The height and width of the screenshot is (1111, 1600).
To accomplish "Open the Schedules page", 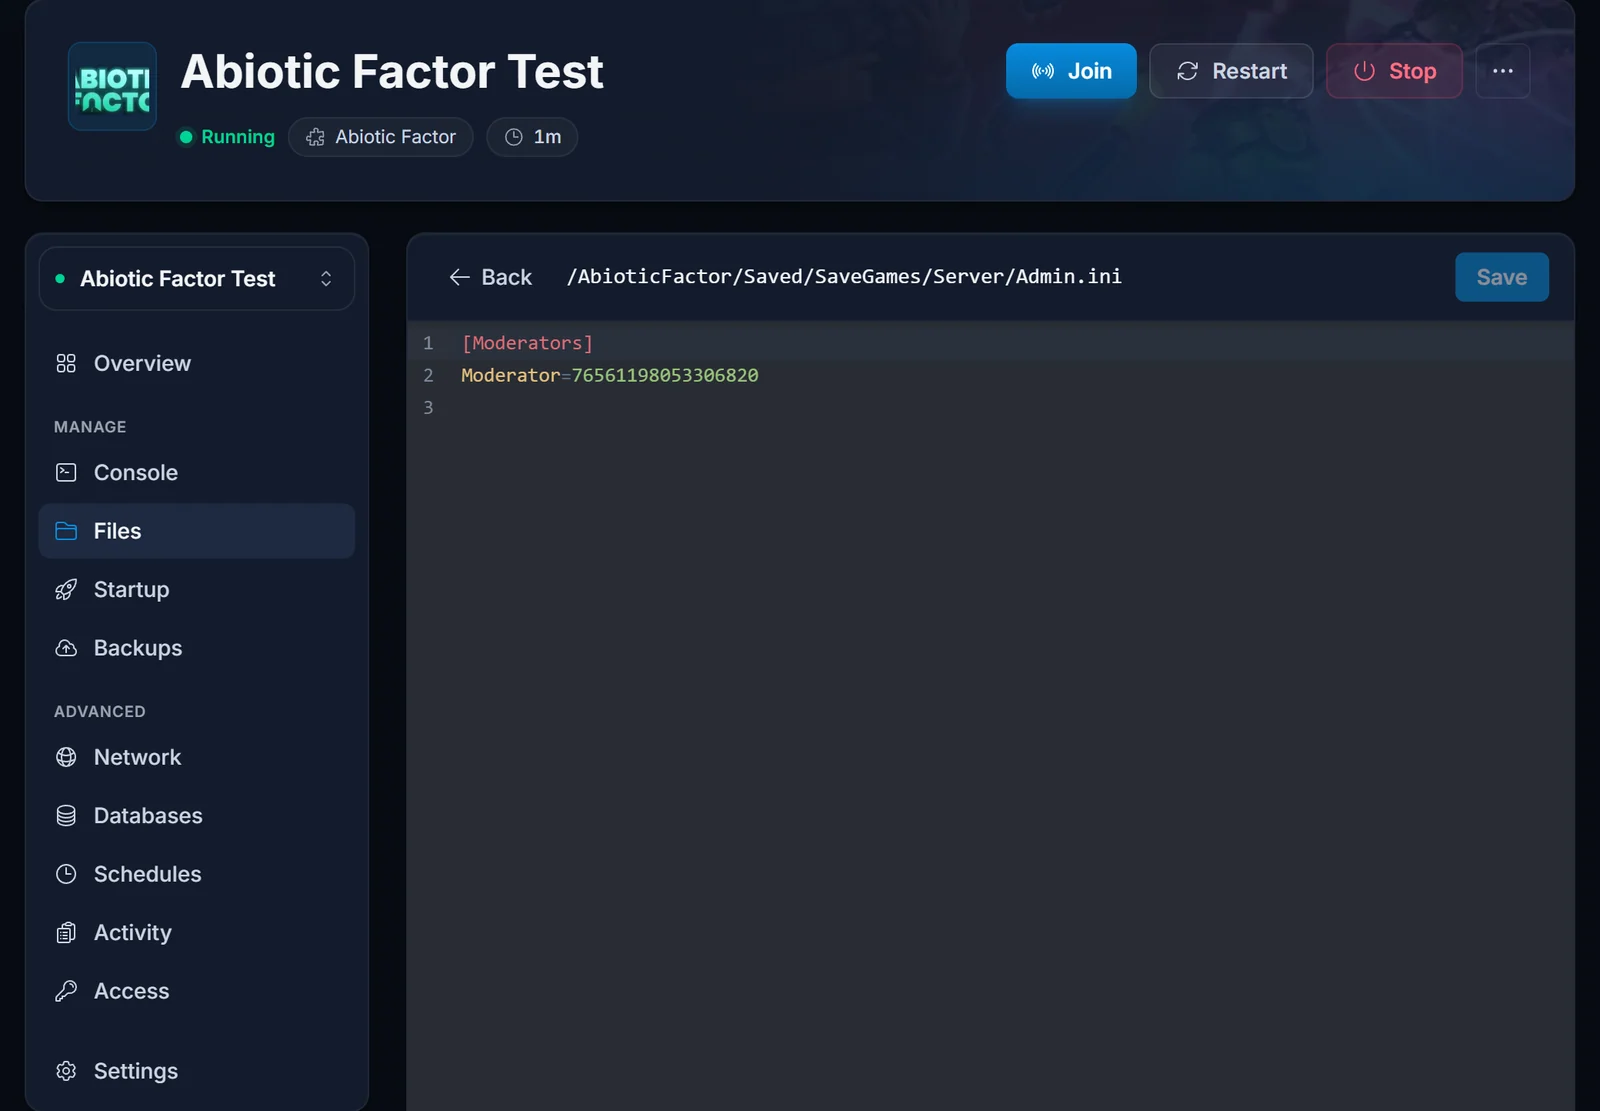I will tap(197, 874).
